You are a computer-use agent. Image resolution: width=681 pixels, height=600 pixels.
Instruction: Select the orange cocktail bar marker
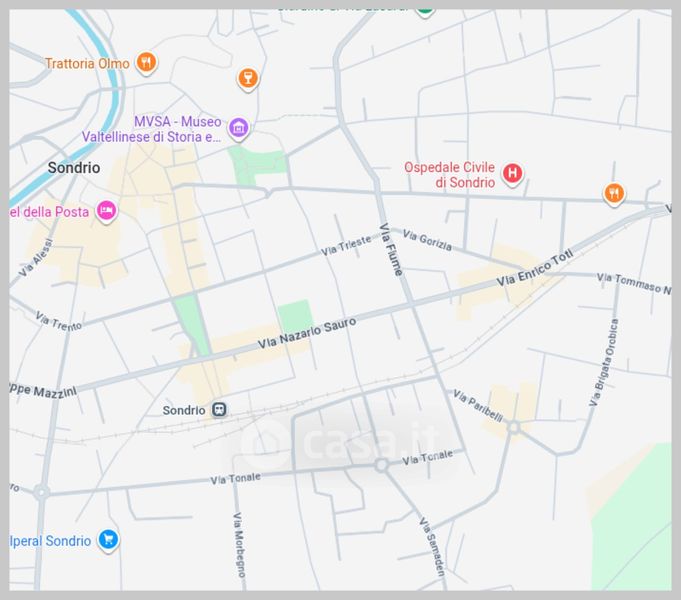(x=248, y=78)
